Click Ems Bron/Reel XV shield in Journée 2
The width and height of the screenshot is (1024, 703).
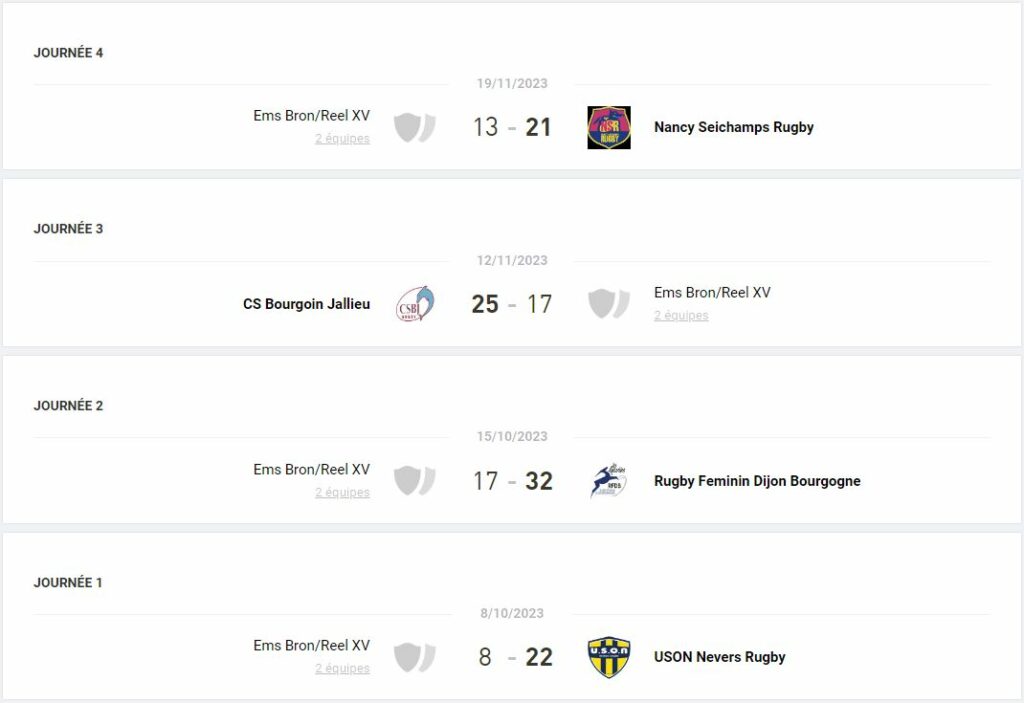415,481
